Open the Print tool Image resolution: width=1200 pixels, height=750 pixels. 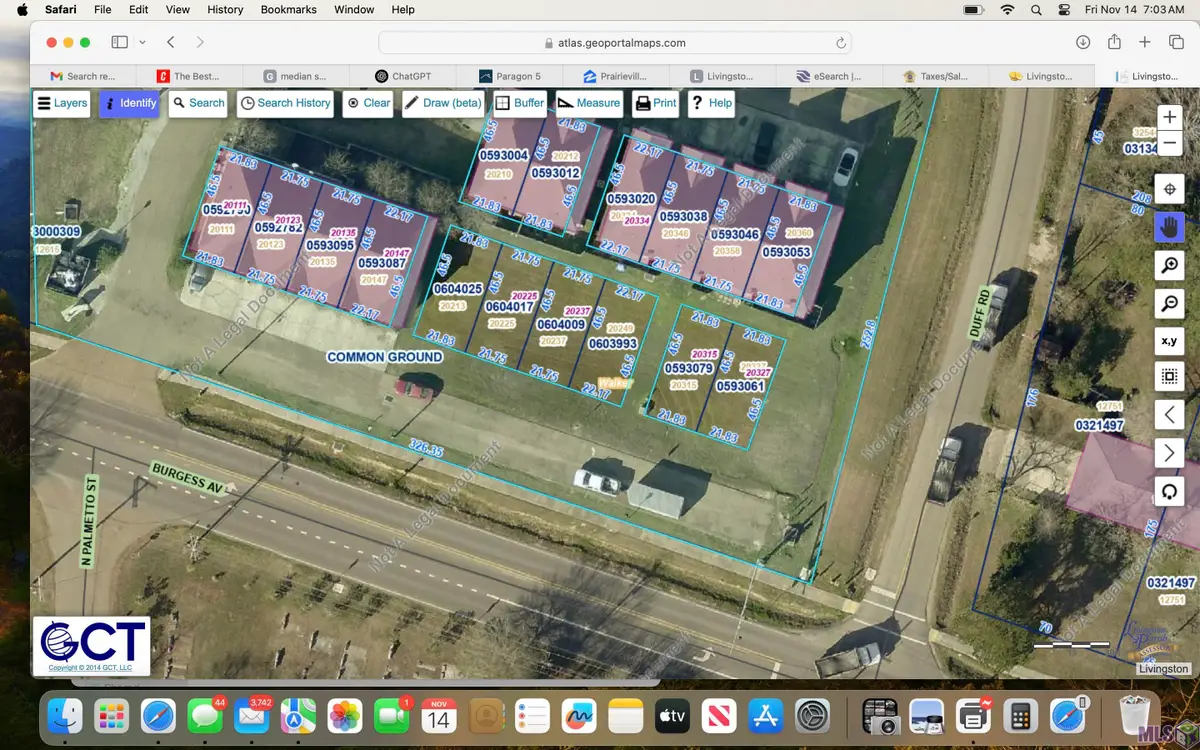[x=654, y=103]
